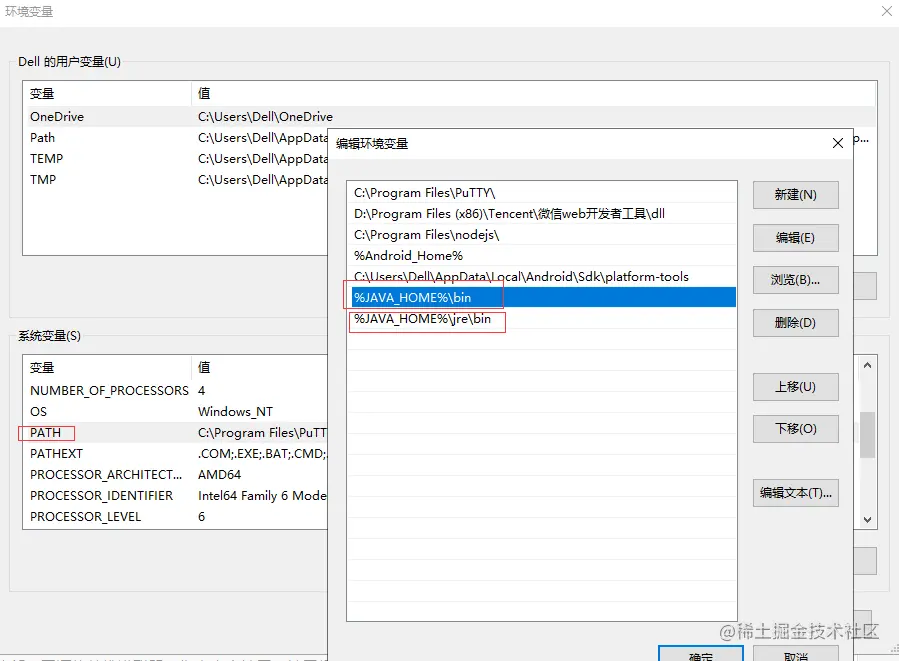The height and width of the screenshot is (661, 899).
Task: Click the 值 column header in system variables
Action: [x=260, y=367]
